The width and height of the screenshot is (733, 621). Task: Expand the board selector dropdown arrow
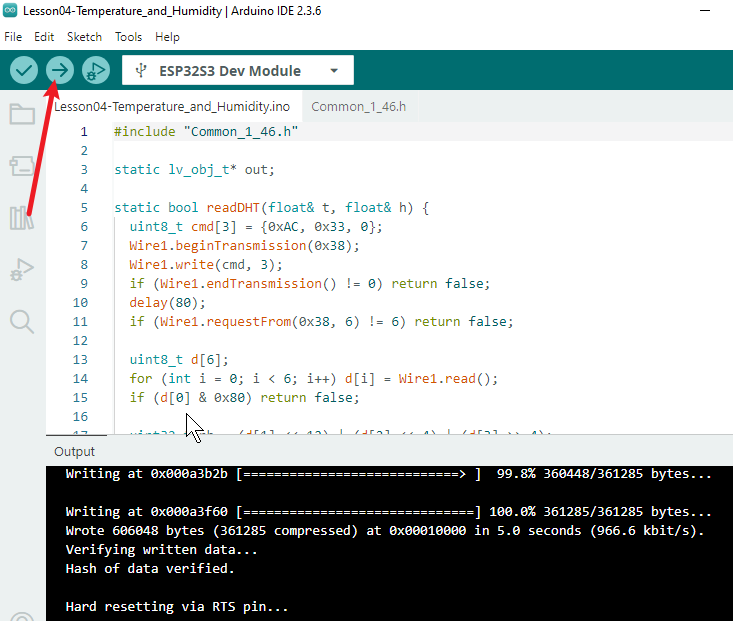[x=334, y=71]
